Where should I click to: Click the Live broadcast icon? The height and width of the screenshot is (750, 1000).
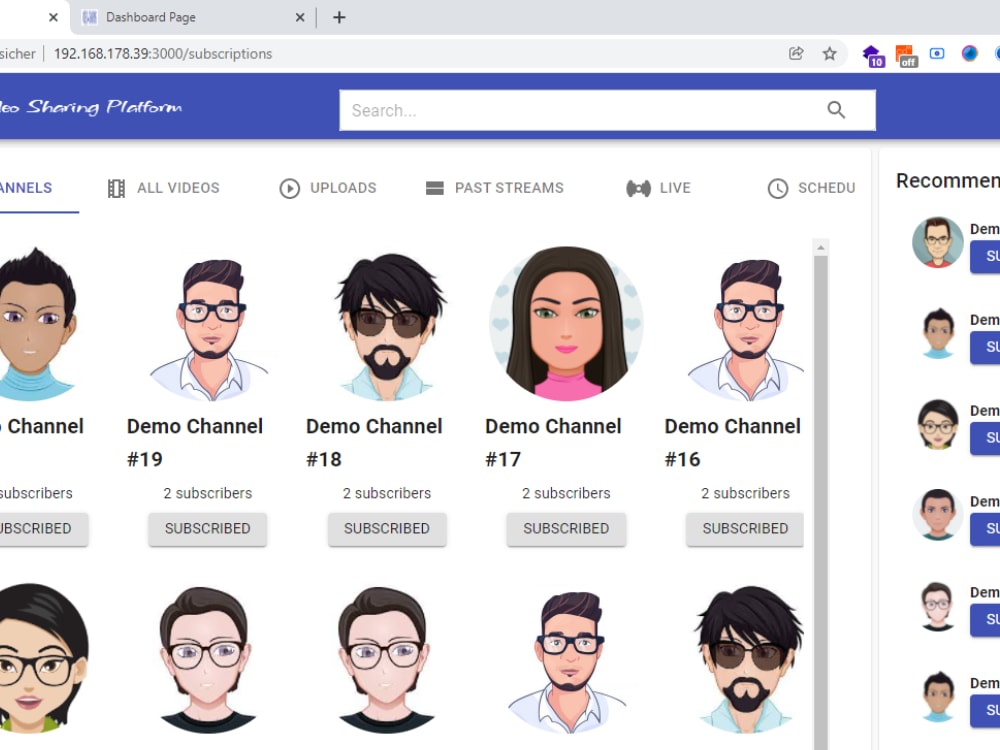point(638,188)
